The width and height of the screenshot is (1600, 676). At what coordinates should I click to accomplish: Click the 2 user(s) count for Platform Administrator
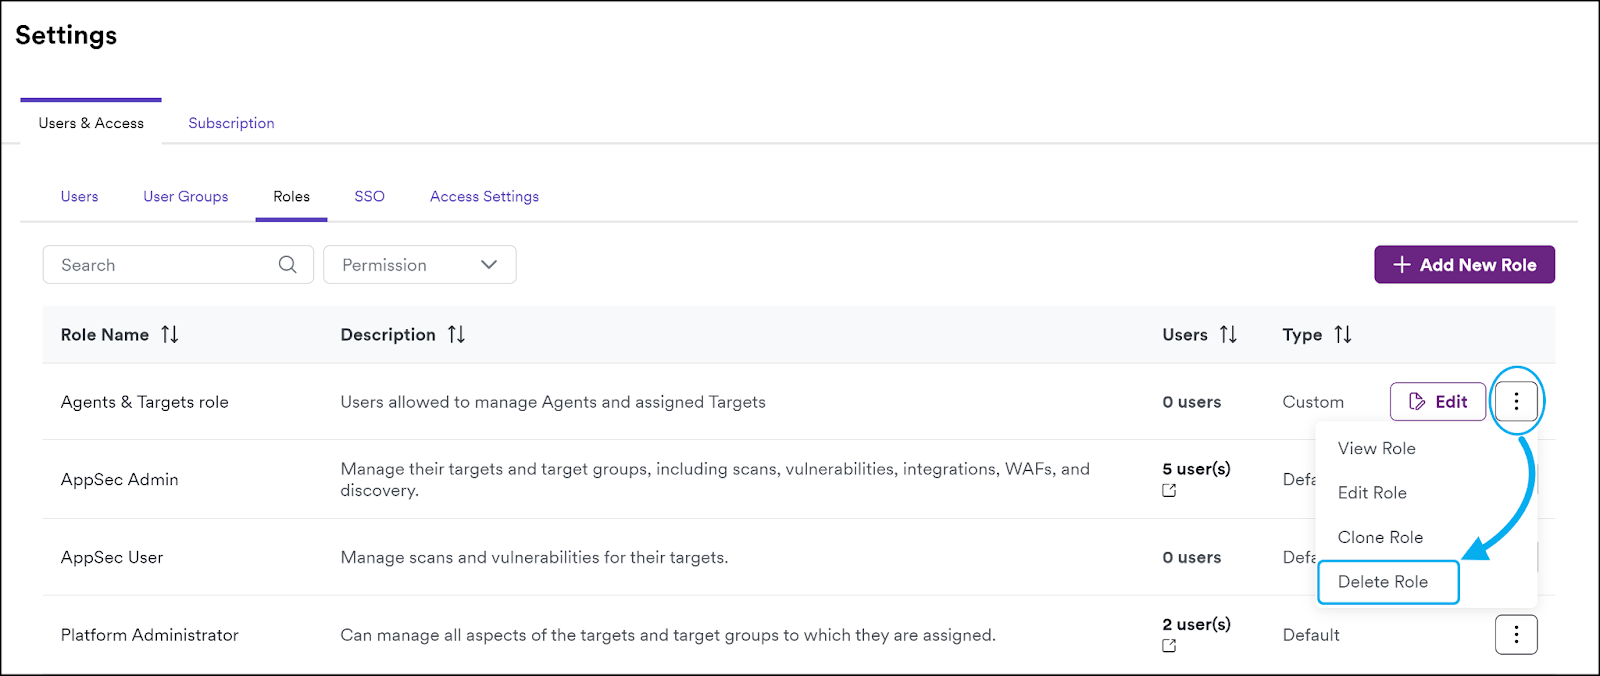click(x=1196, y=624)
